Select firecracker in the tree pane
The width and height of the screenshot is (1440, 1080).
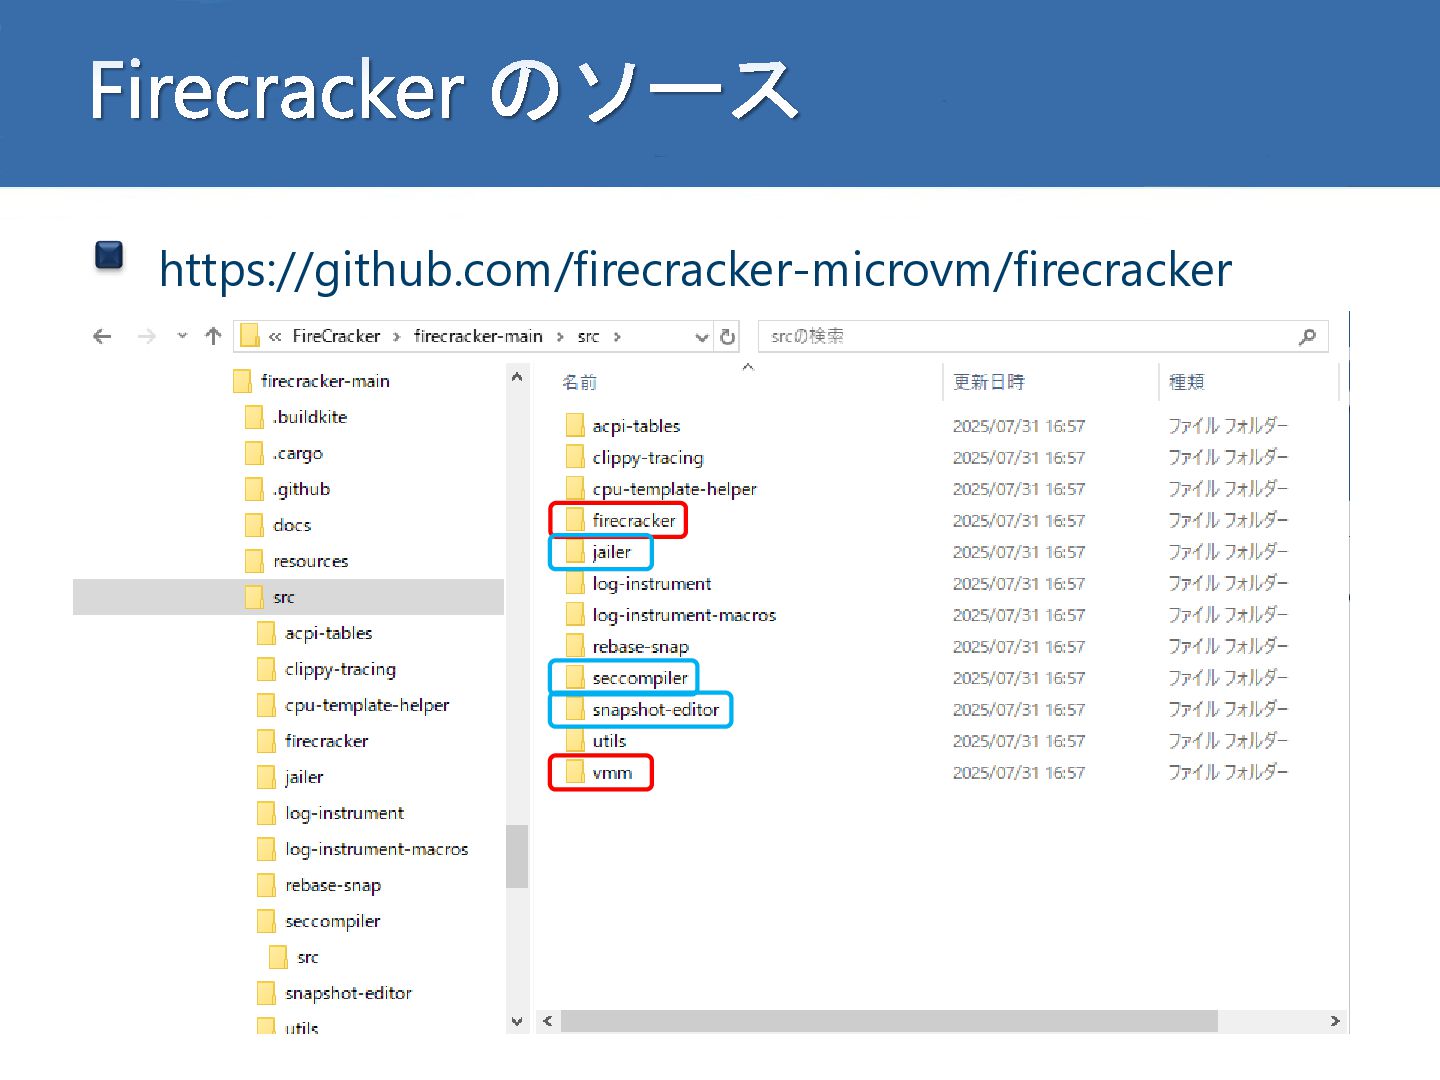(326, 741)
